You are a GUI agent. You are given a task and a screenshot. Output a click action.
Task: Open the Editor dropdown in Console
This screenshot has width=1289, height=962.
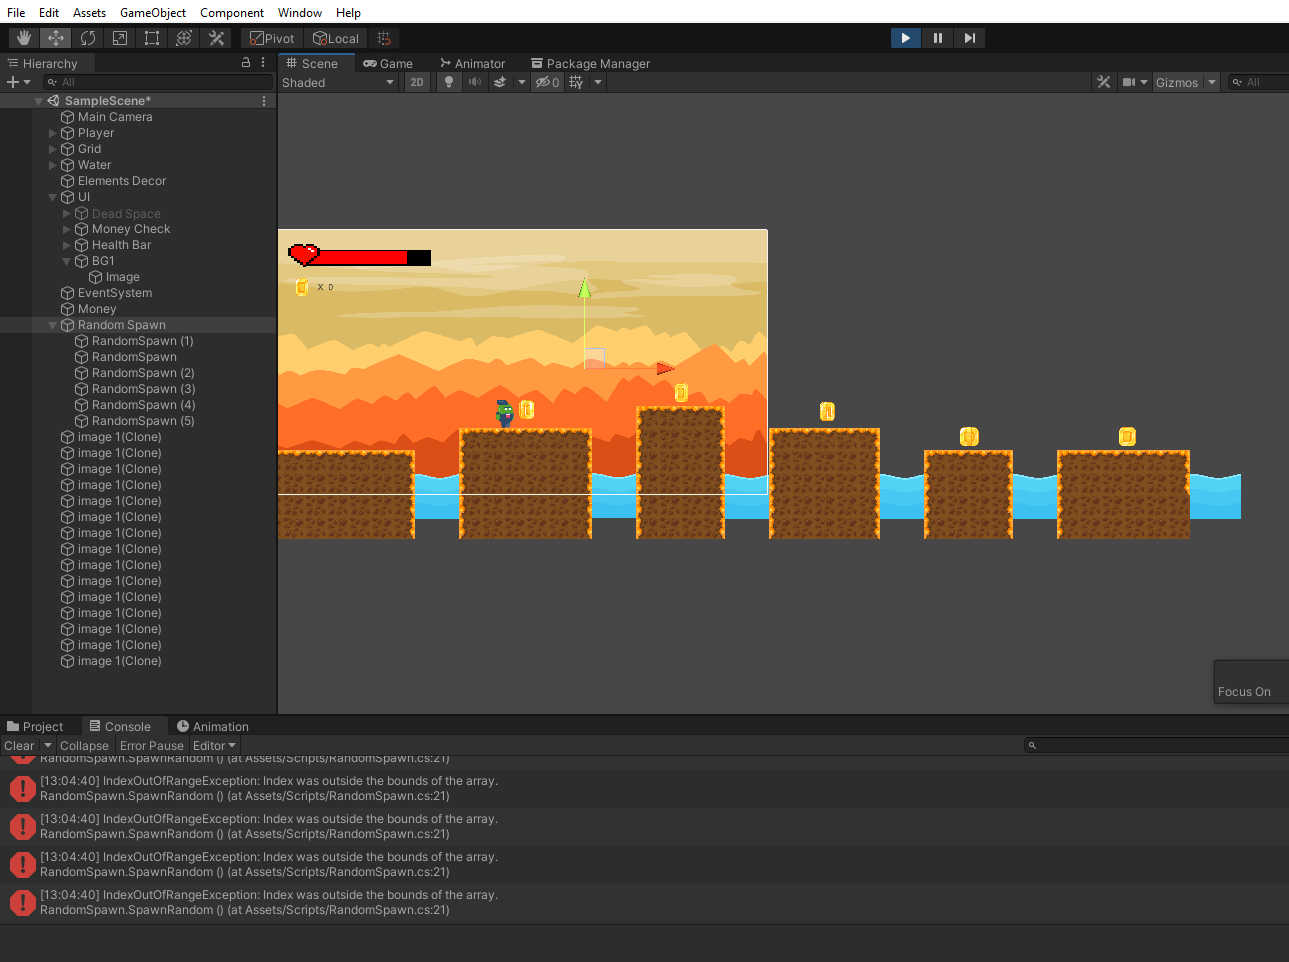[214, 745]
